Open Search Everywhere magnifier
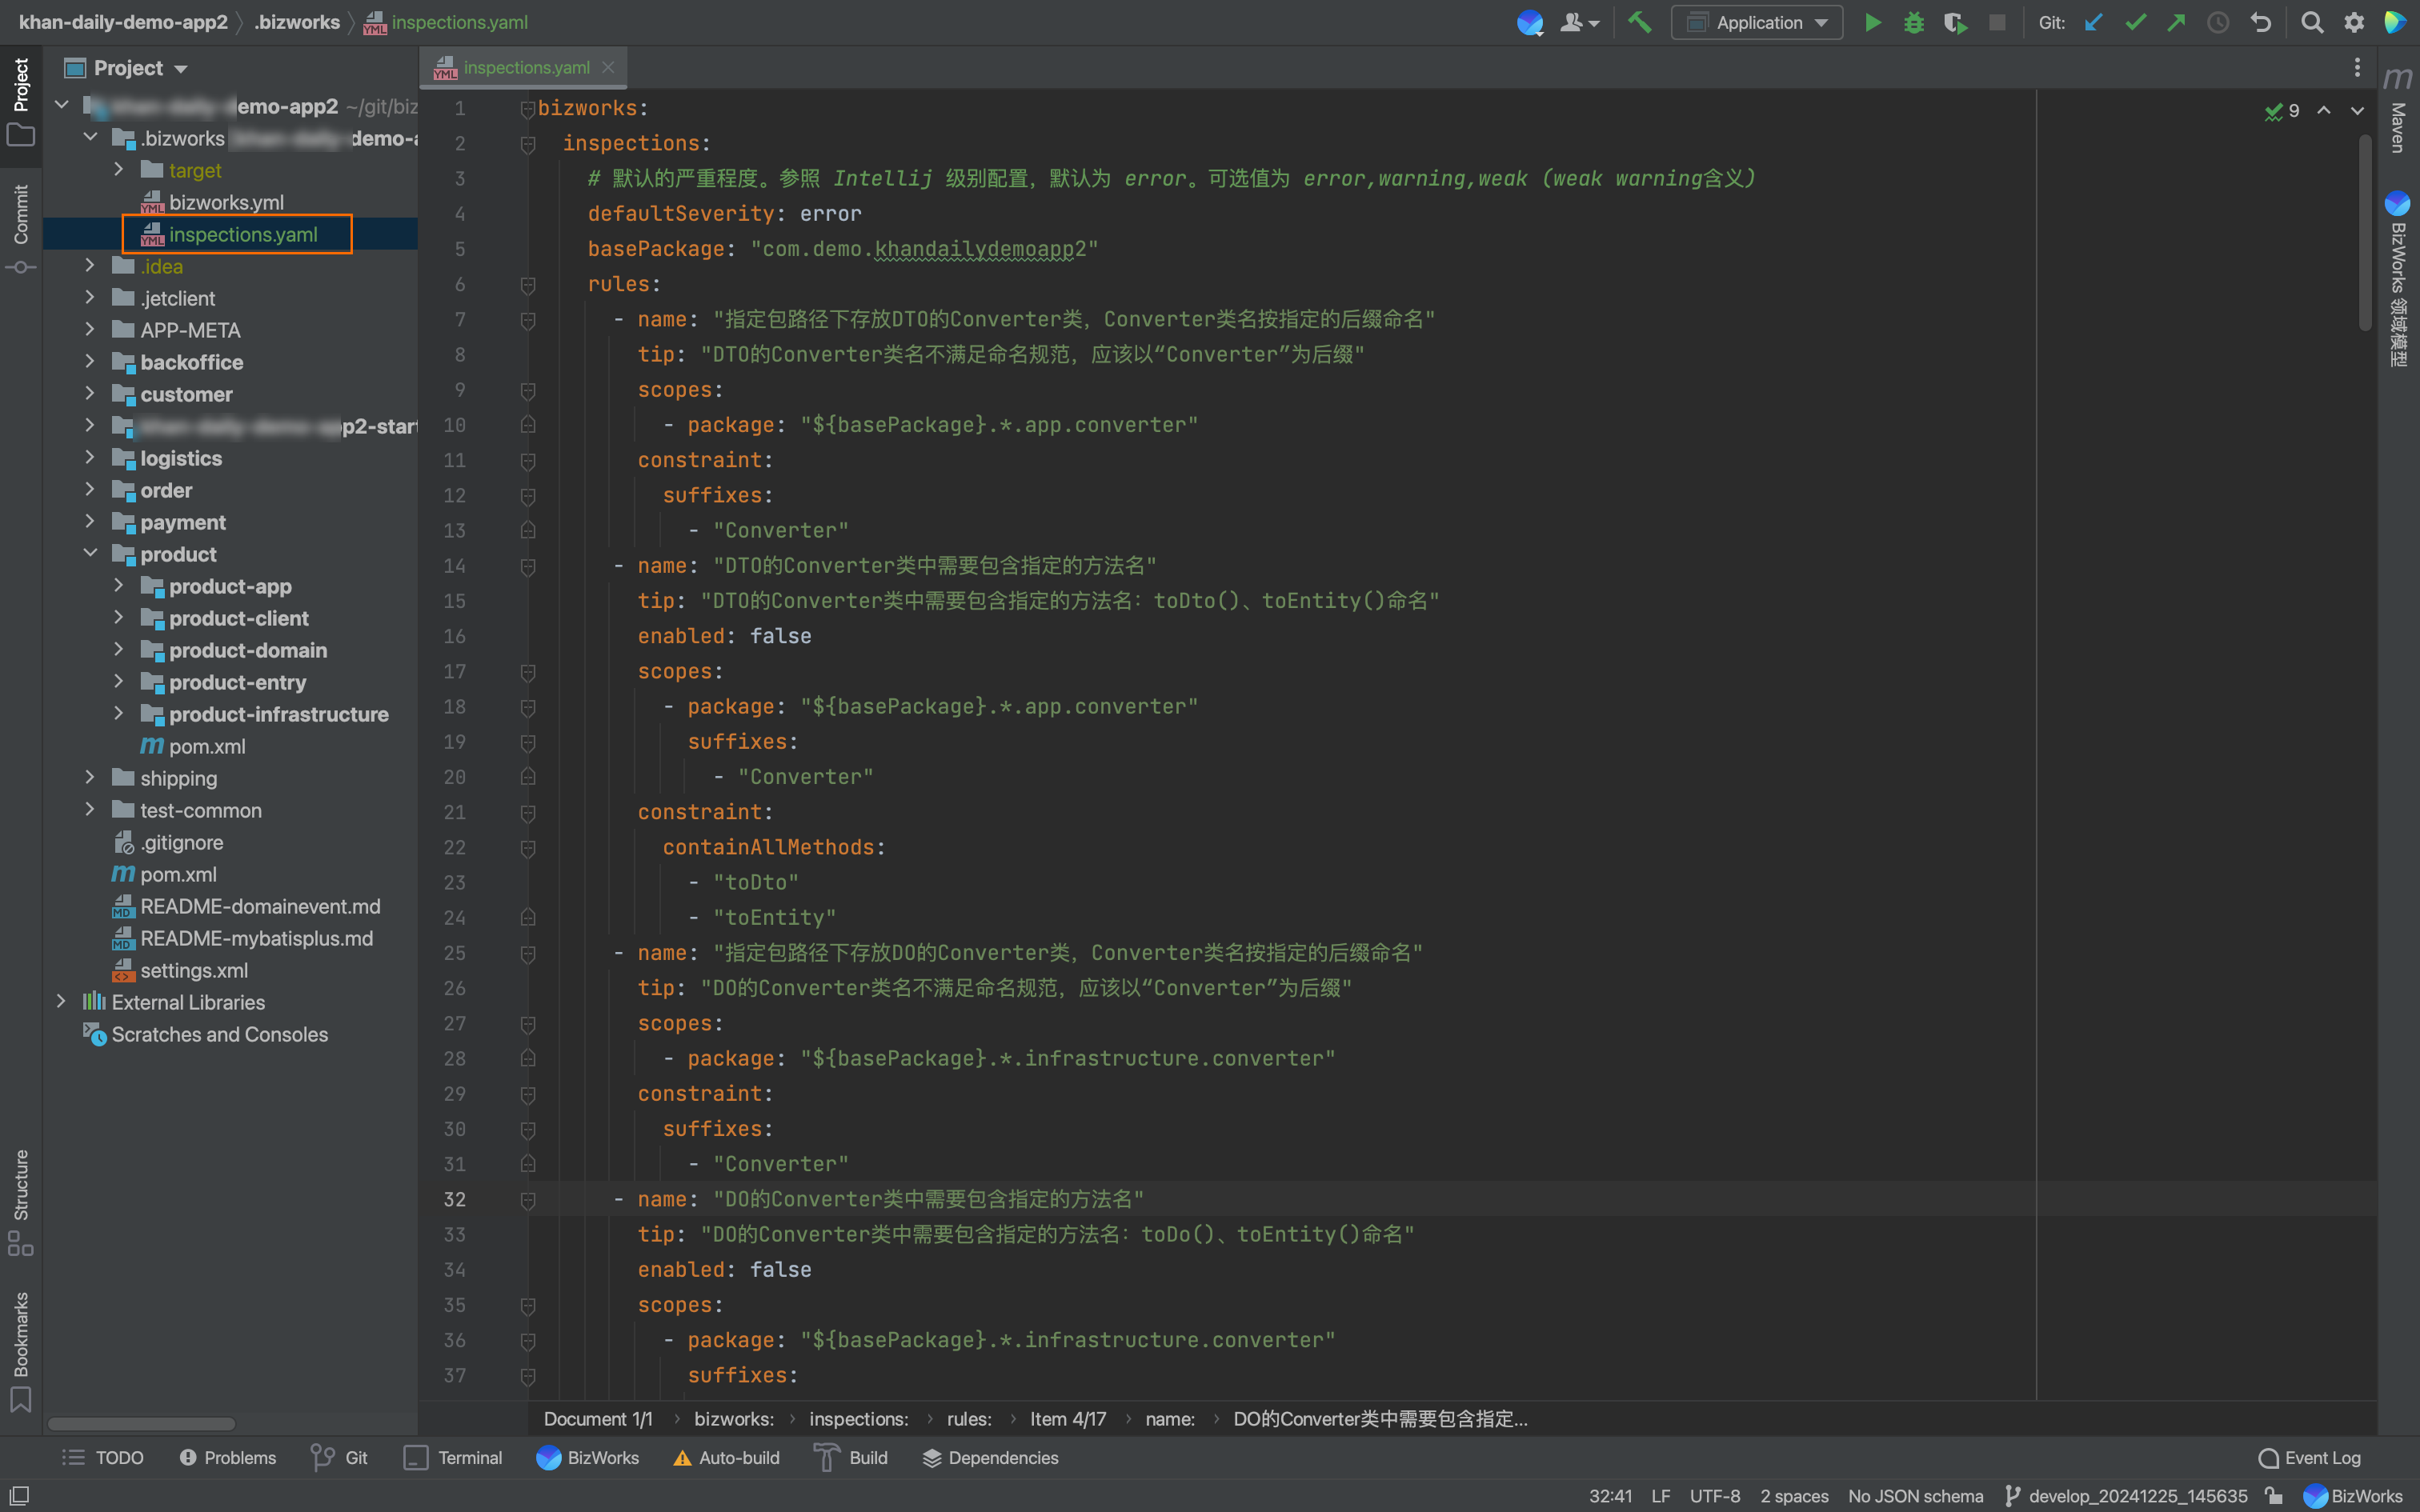Image resolution: width=2420 pixels, height=1512 pixels. (2312, 22)
